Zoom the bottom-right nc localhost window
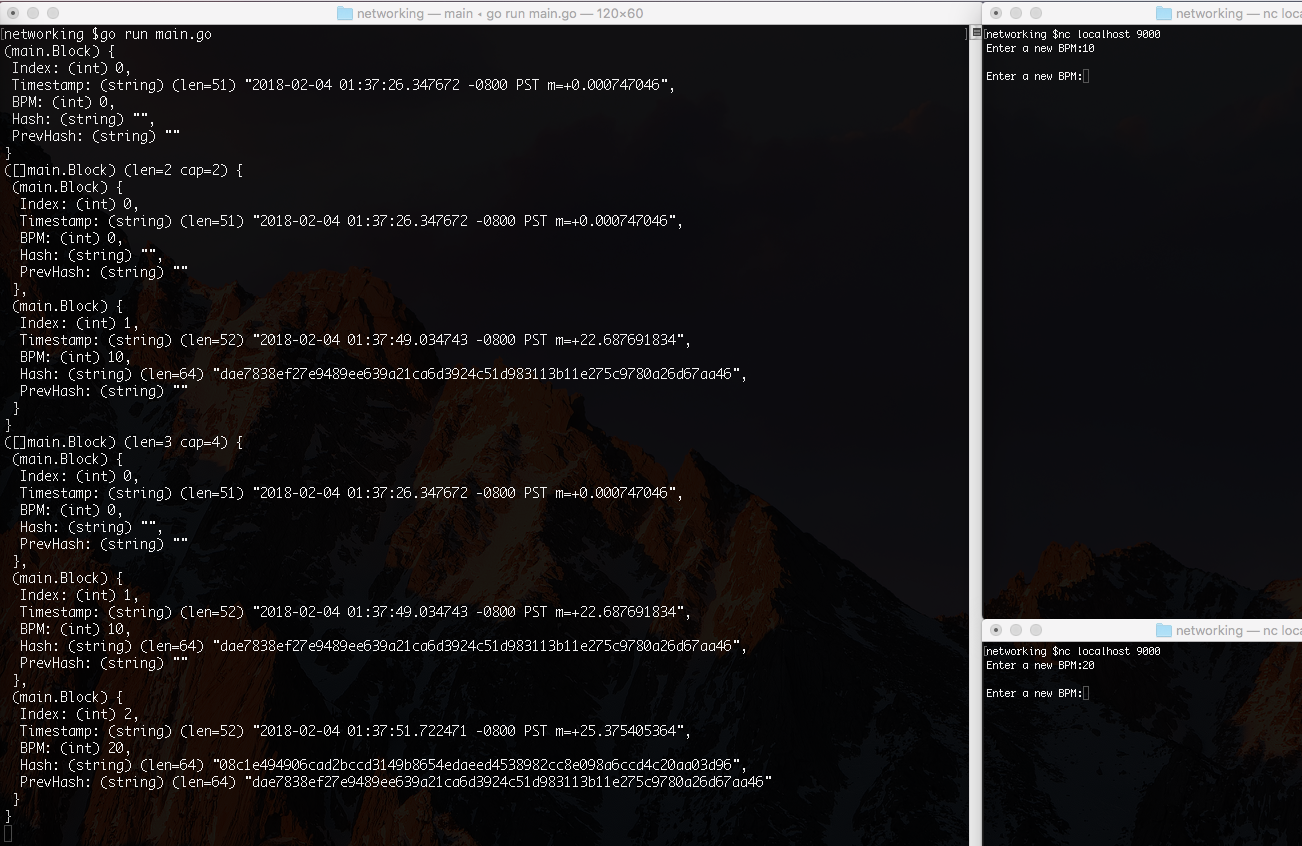This screenshot has width=1302, height=846. [1036, 630]
